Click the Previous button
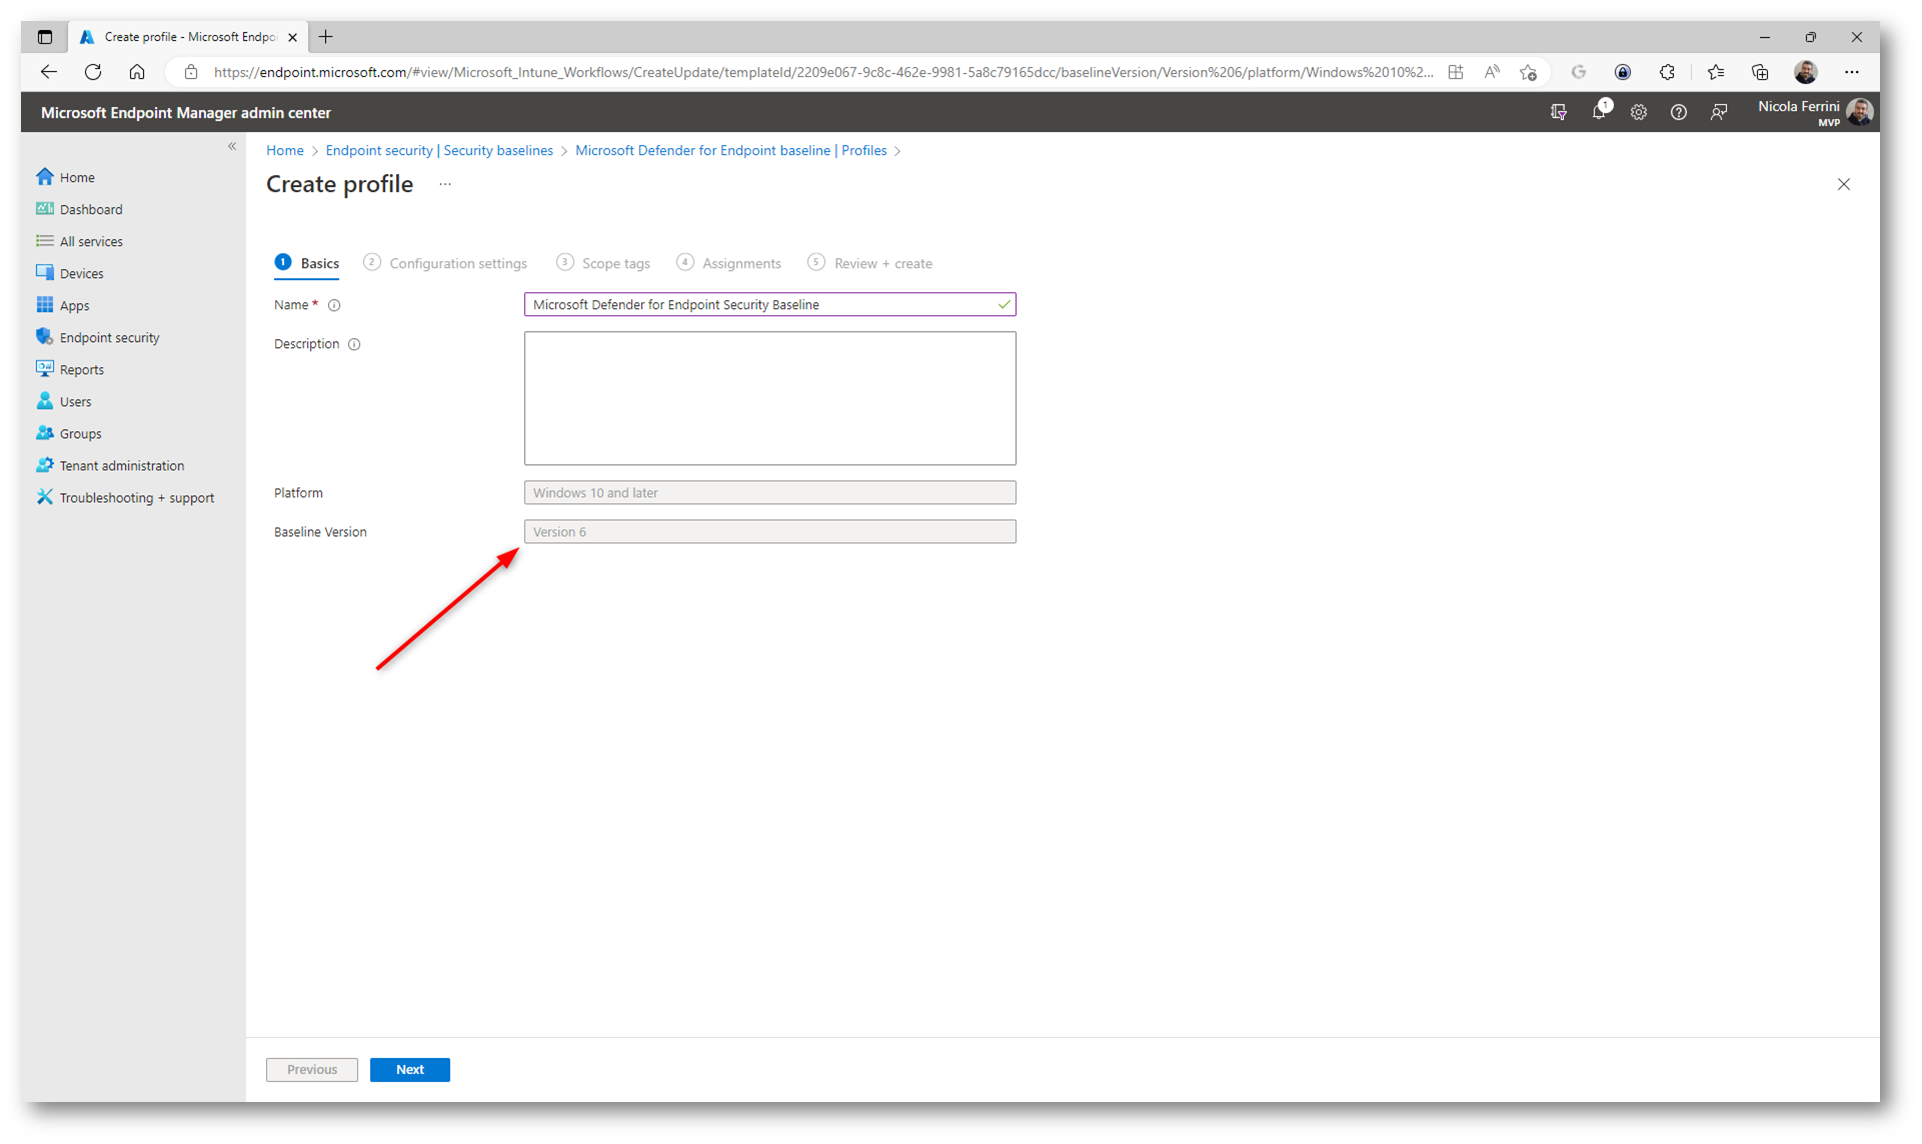Screen dimensions: 1922x1144 [312, 1069]
